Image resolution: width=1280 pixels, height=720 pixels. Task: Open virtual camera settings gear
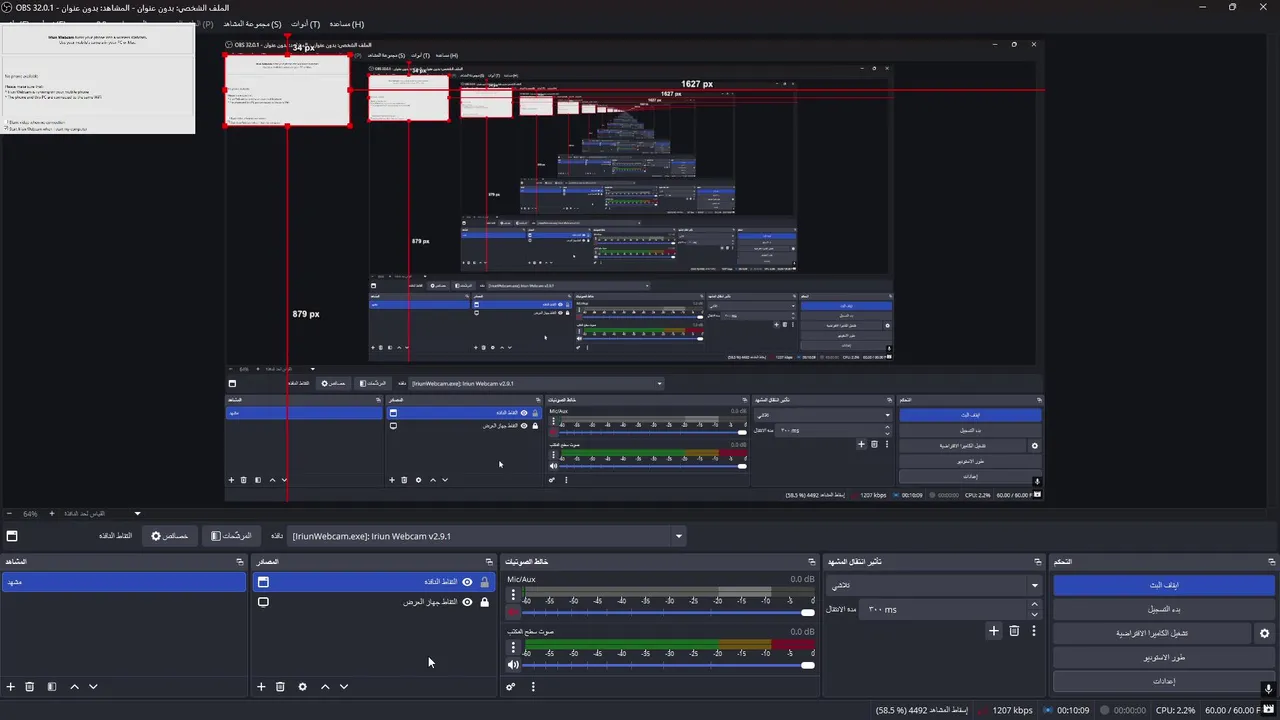tap(1264, 633)
